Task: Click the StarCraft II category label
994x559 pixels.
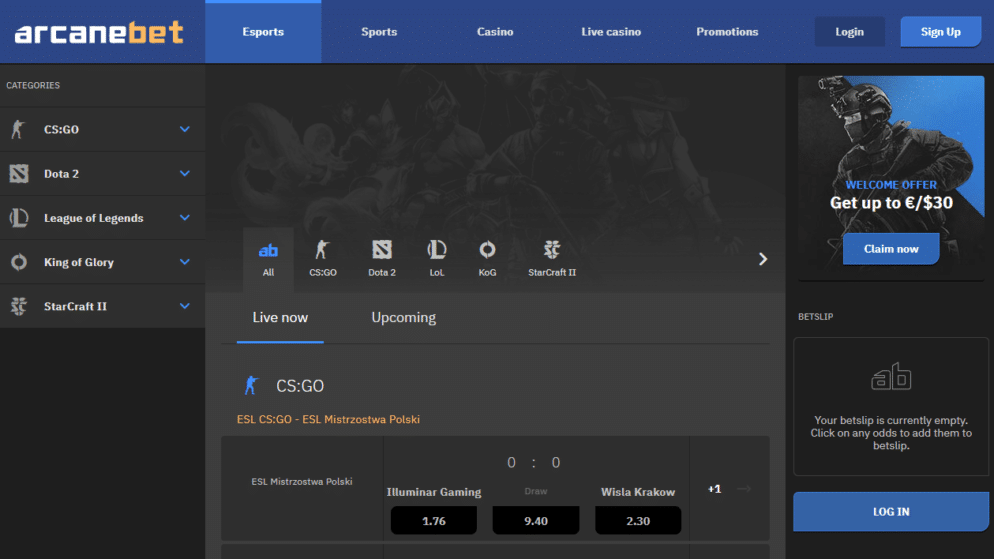Action: point(75,306)
